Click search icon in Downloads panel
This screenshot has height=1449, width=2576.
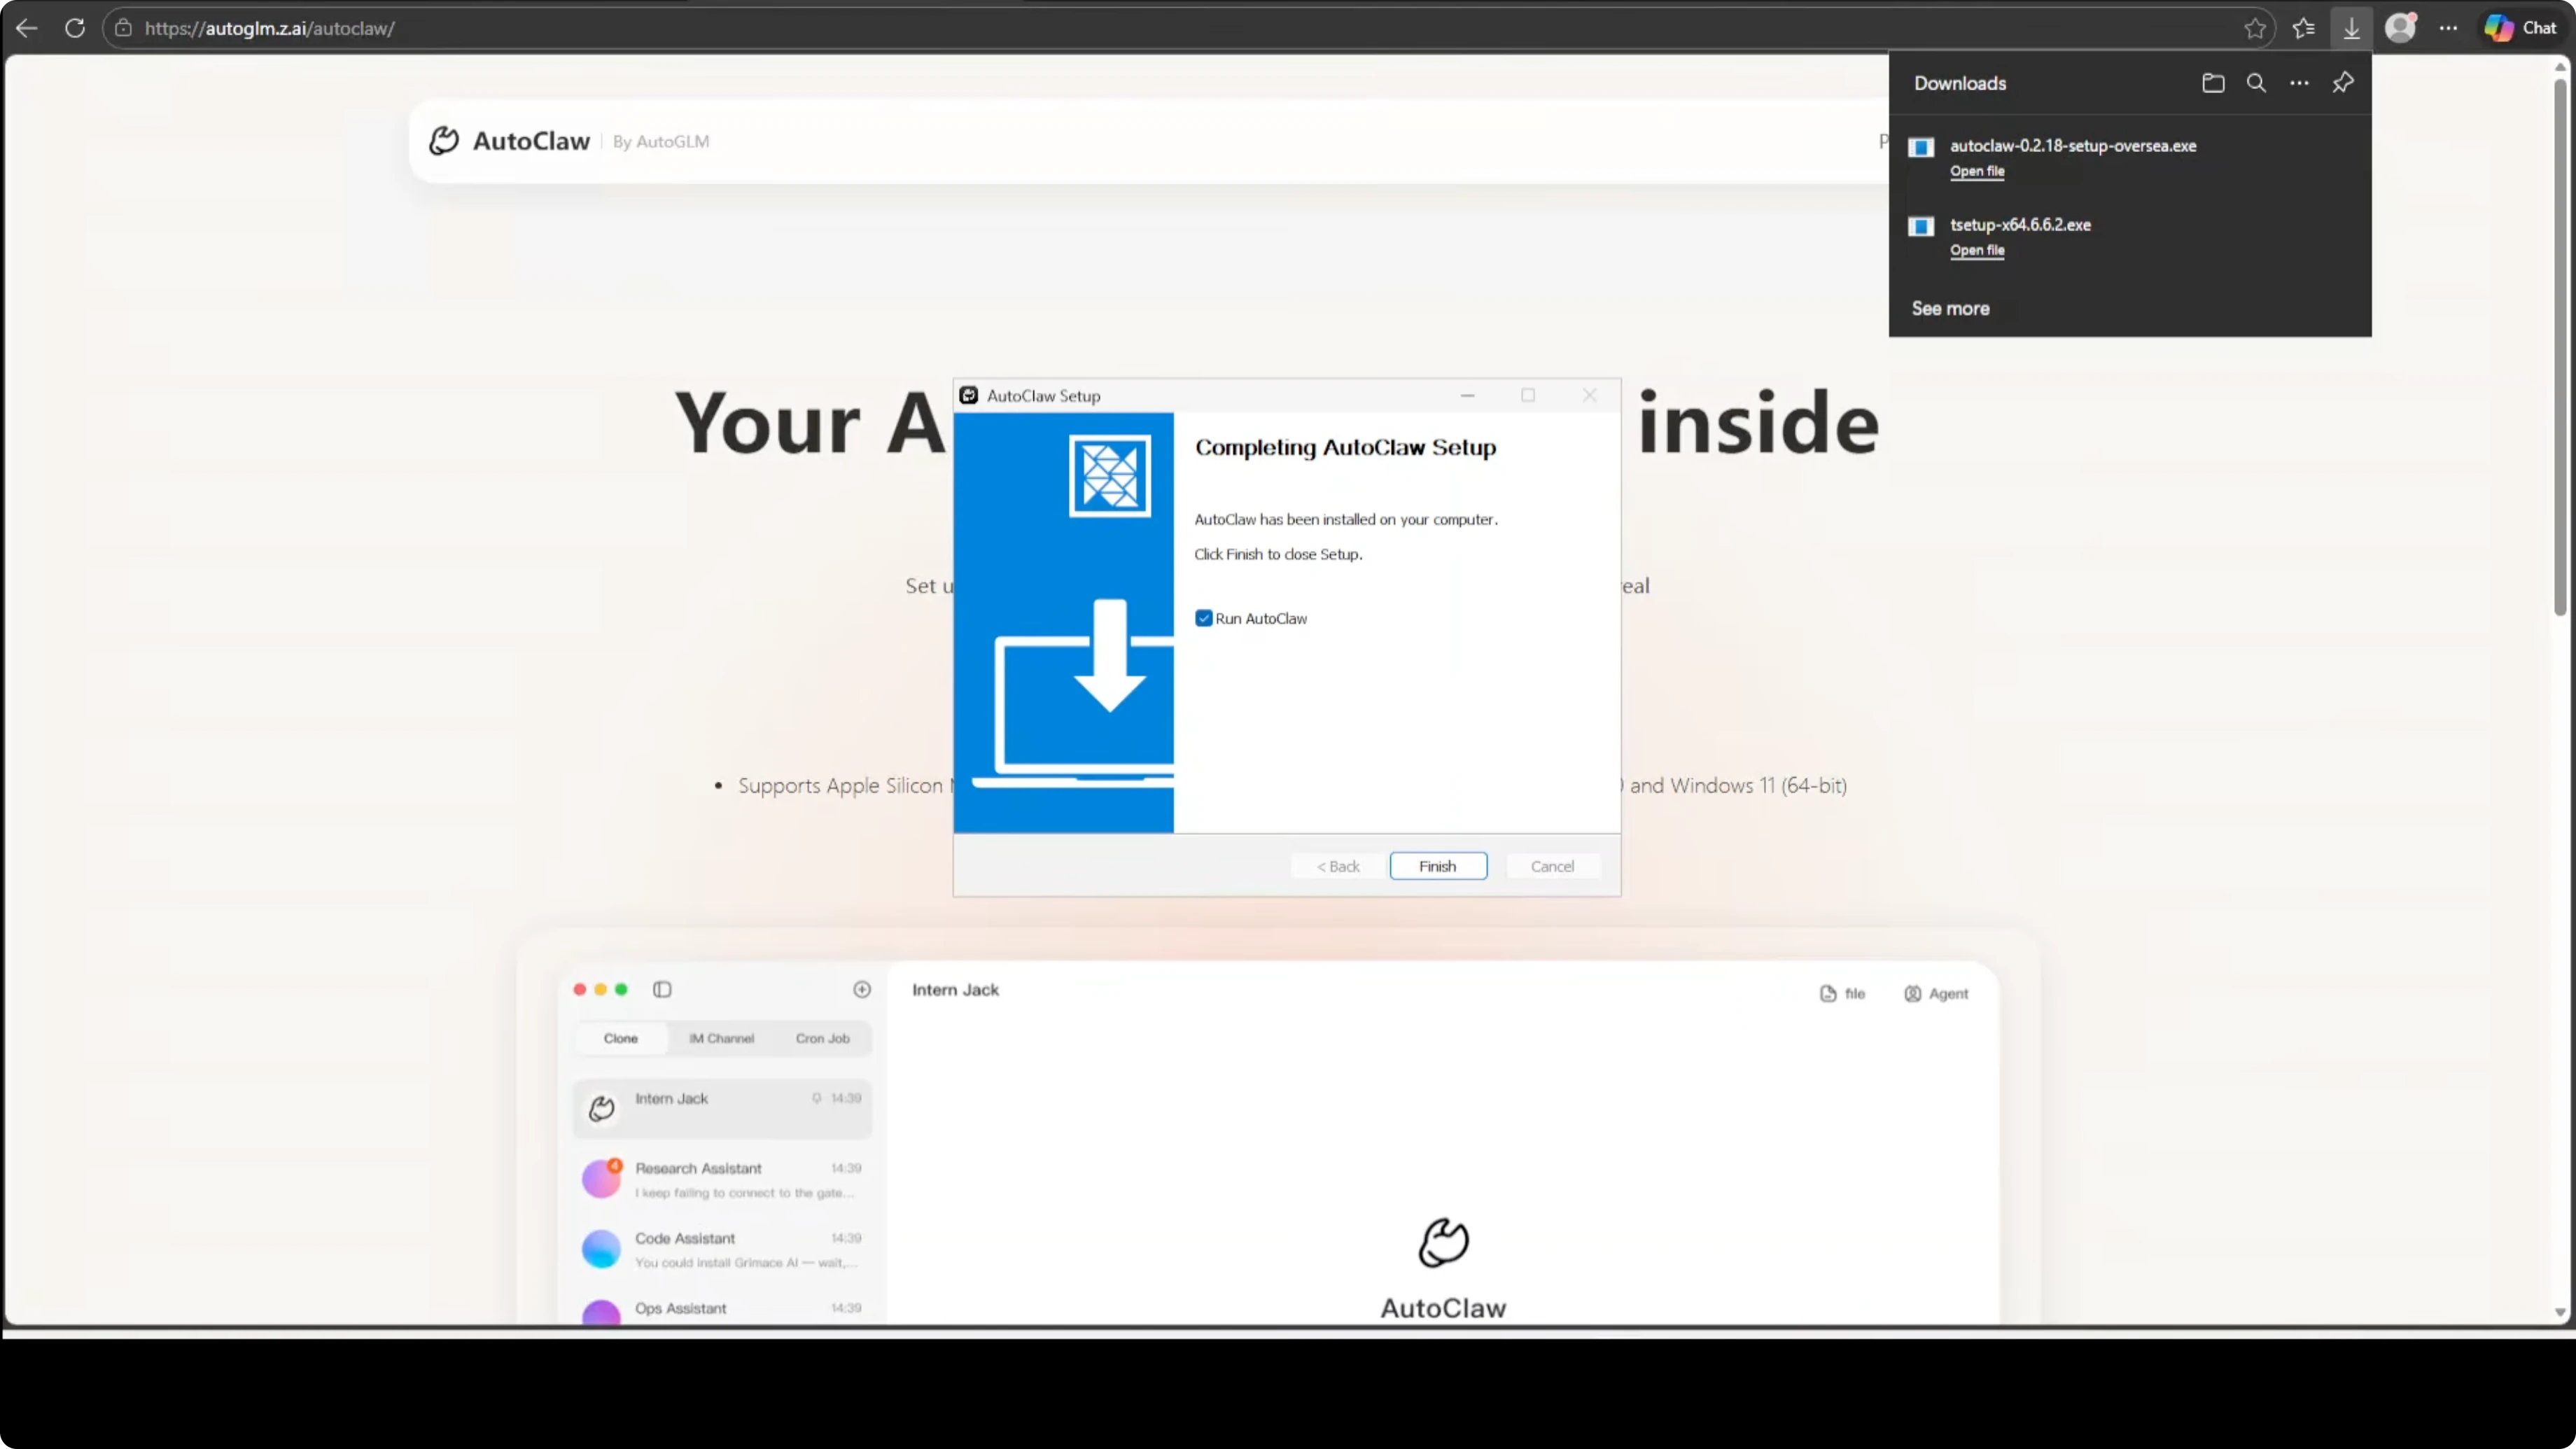click(x=2256, y=83)
